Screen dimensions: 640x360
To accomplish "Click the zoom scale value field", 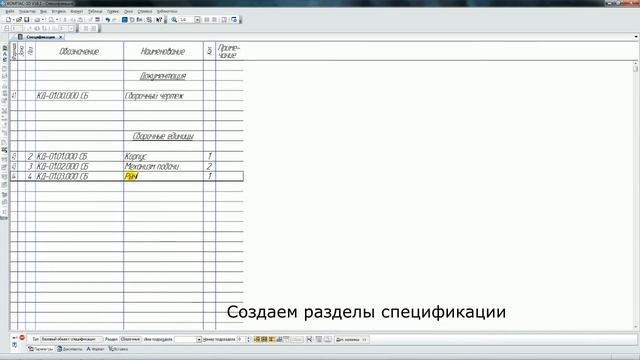I will pos(187,20).
